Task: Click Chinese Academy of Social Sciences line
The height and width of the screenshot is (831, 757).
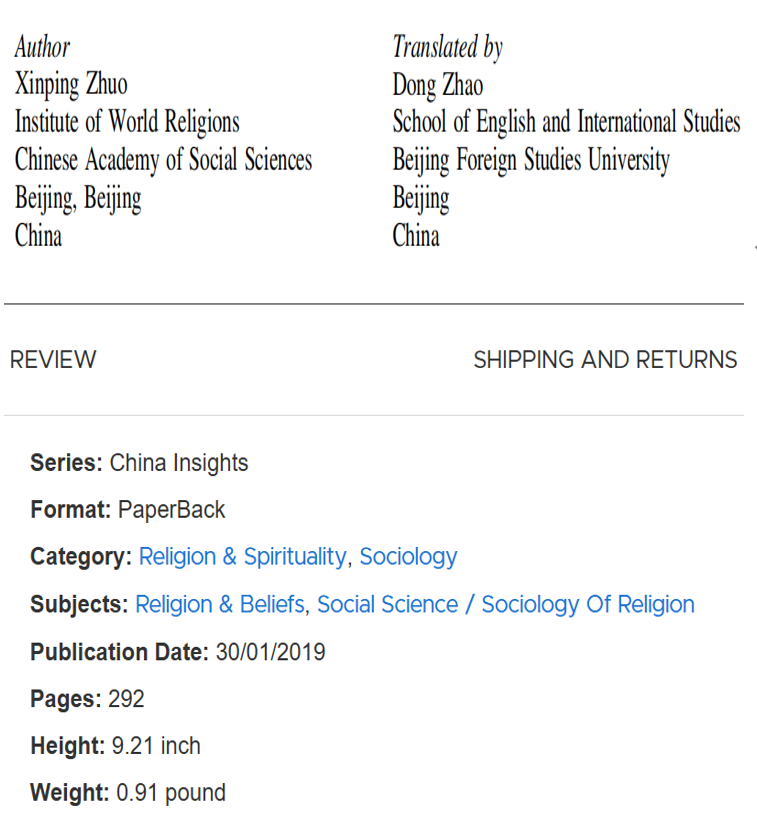Action: click(x=163, y=160)
